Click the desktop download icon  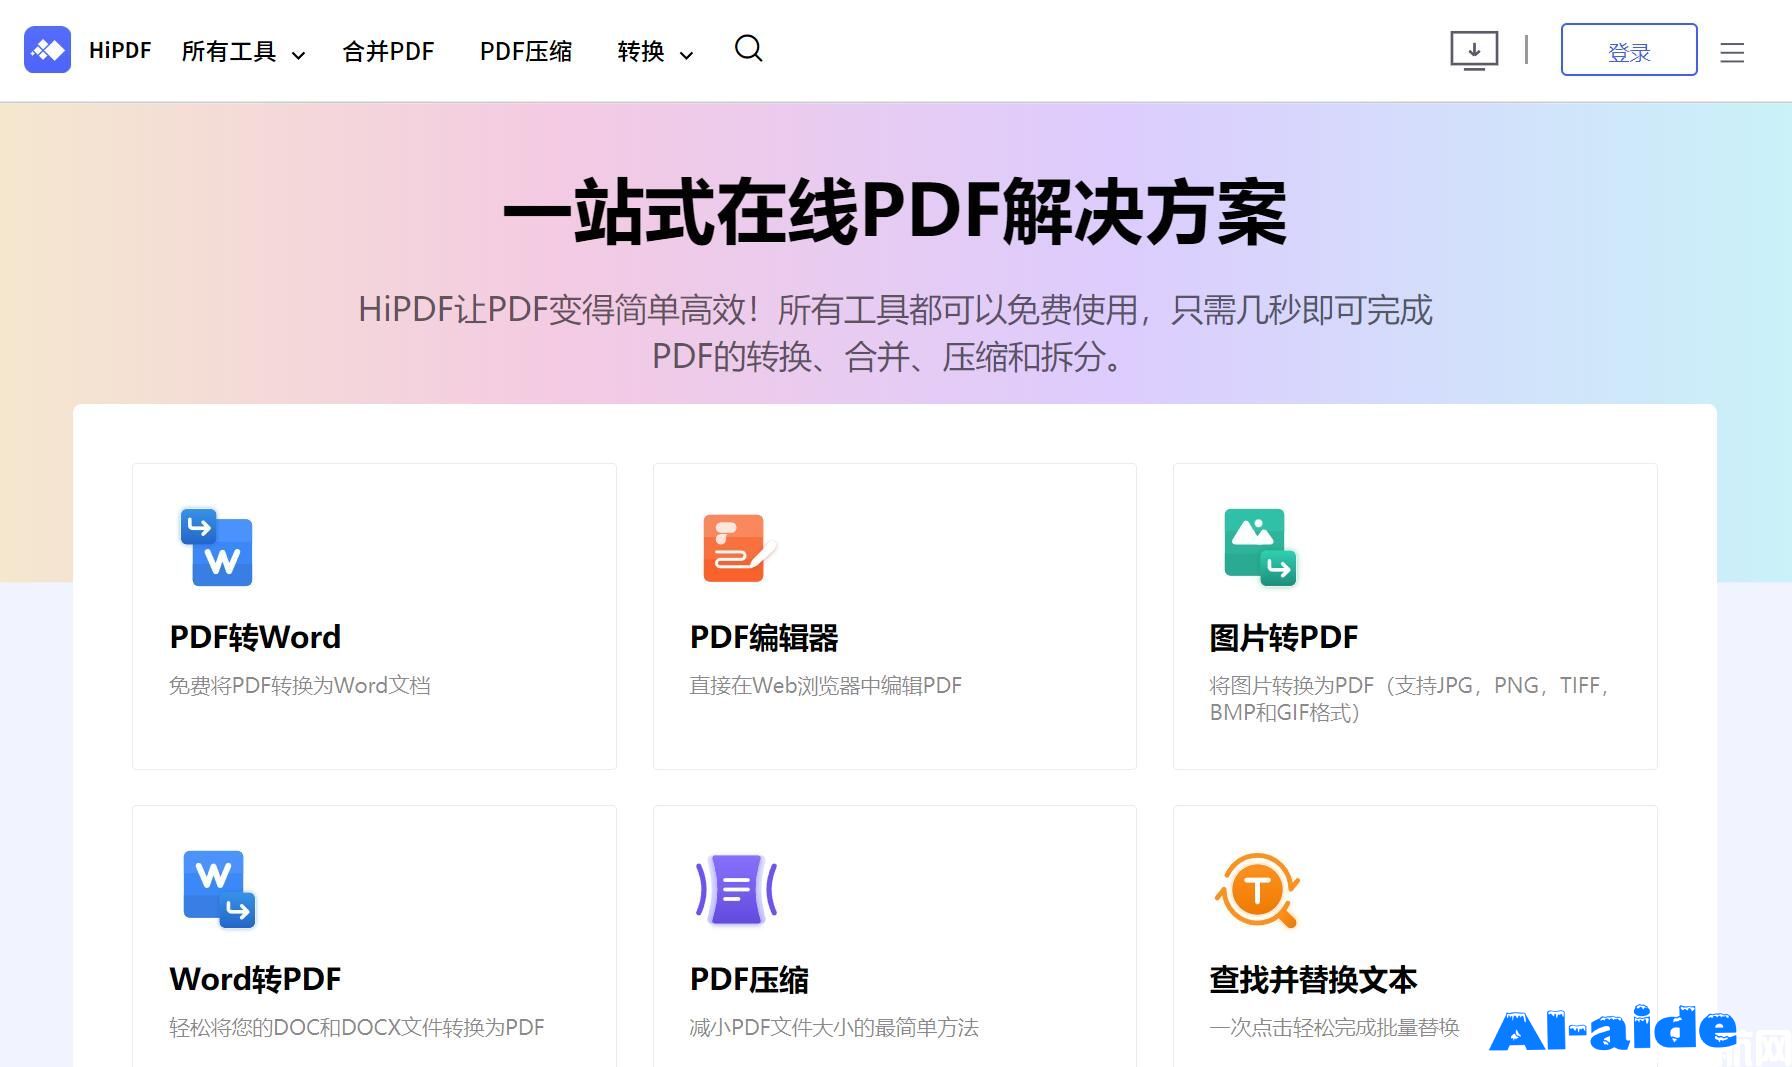[1474, 50]
